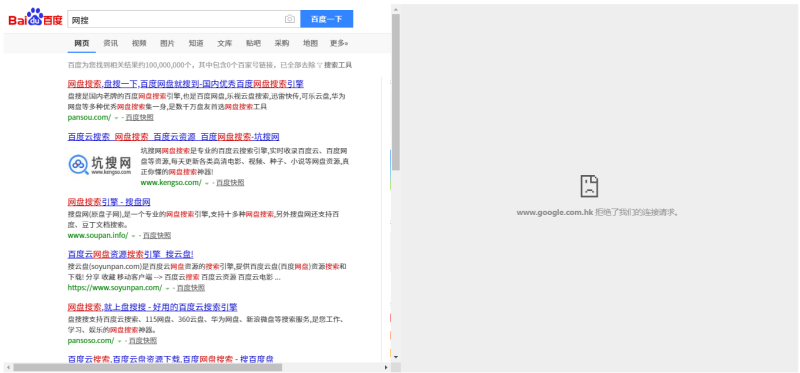Click the vertical scrollbar thumb of Baidu pane
800x373 pixels.
(396, 92)
